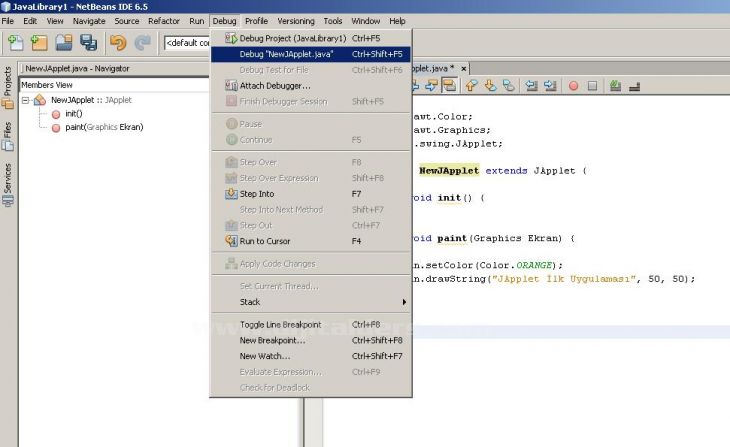This screenshot has width=730, height=447.
Task: Choose New Watch menu entry
Action: [311, 356]
